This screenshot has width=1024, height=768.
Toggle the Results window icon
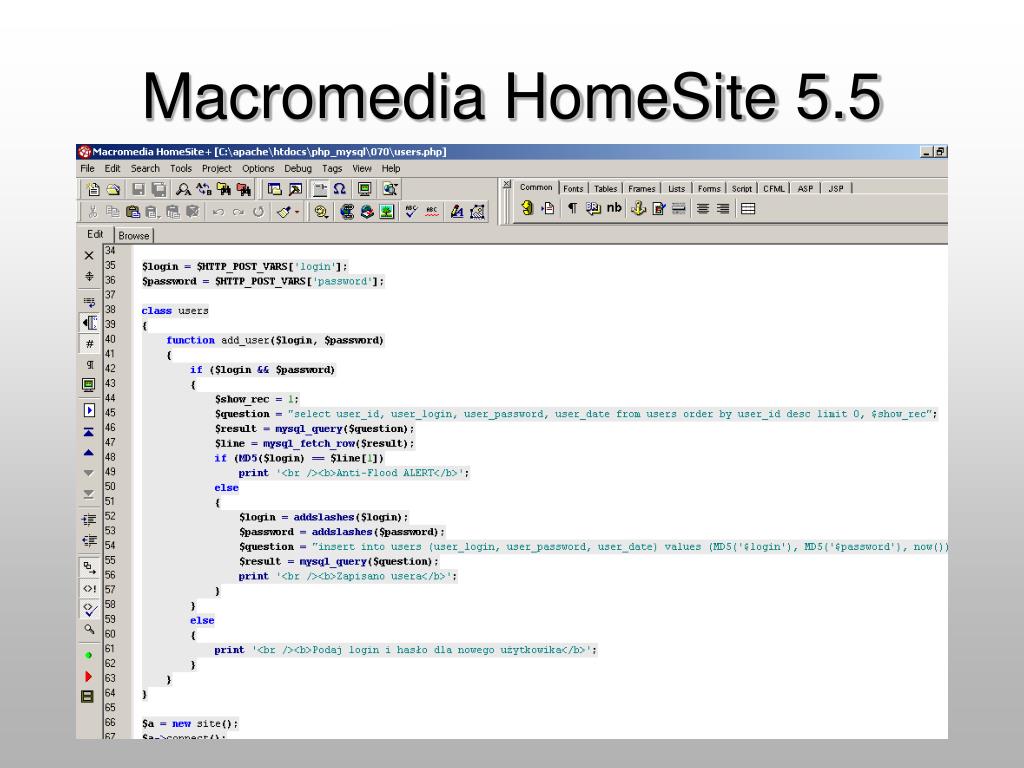point(295,189)
